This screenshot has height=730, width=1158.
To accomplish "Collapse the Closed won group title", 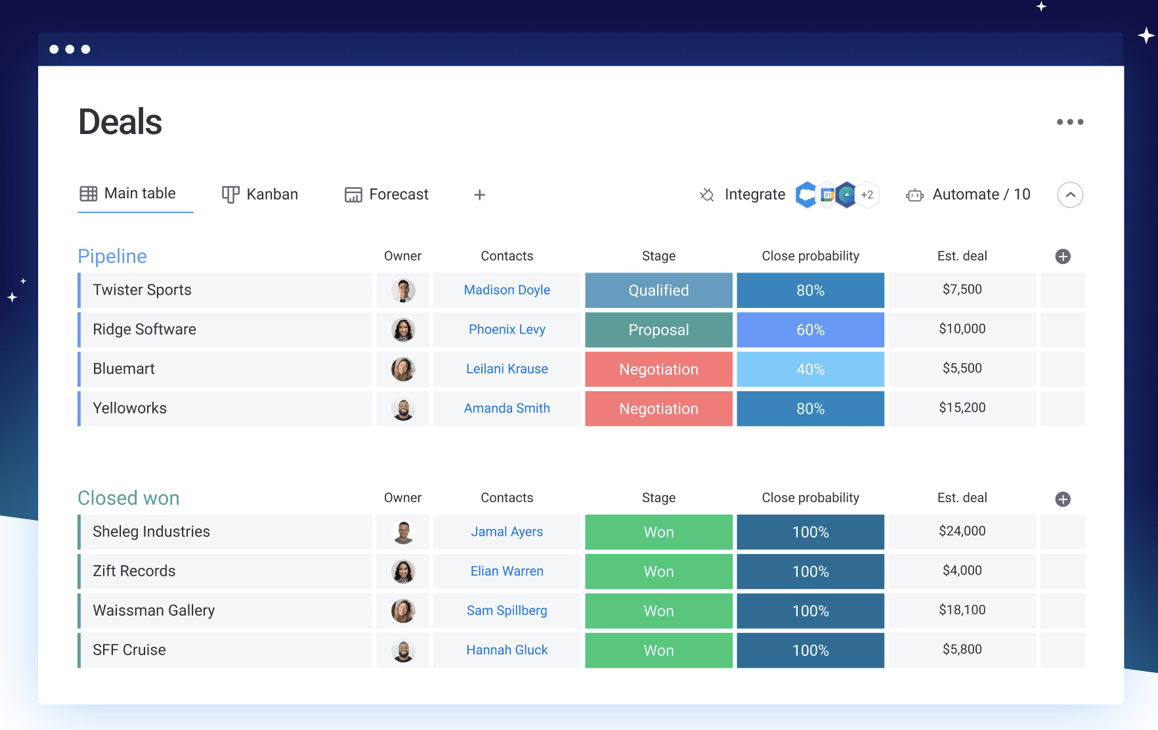I will click(129, 498).
